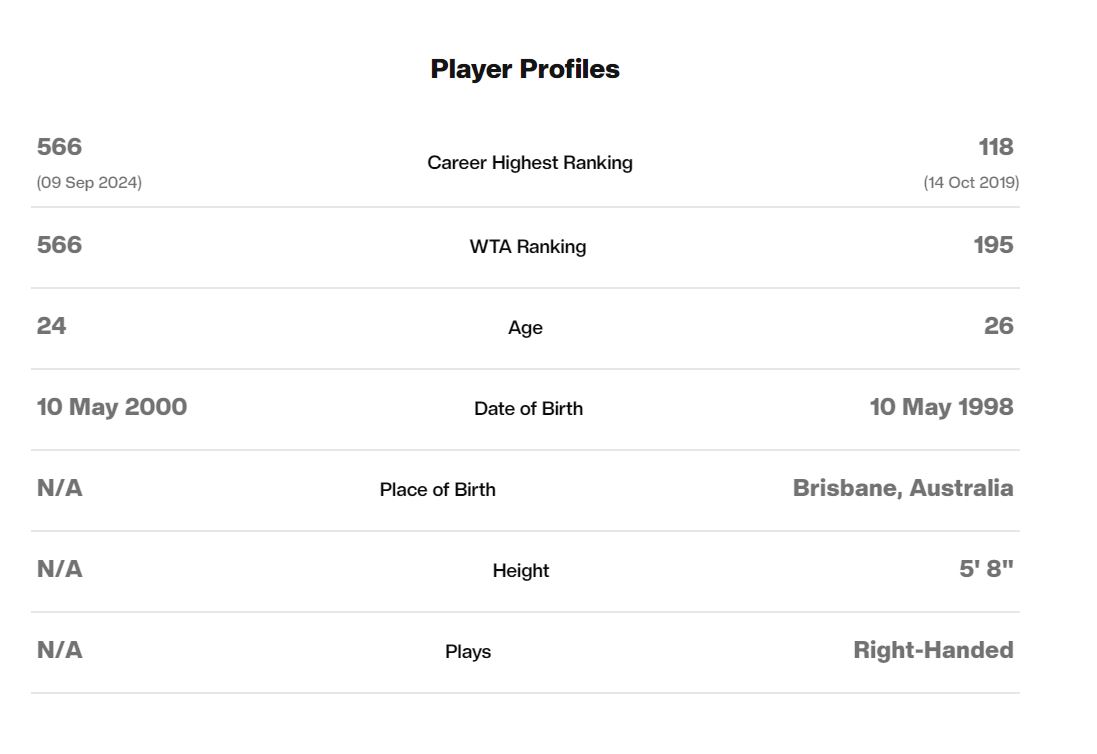Click the age value 26
Screen dimensions: 1097x754
click(998, 326)
